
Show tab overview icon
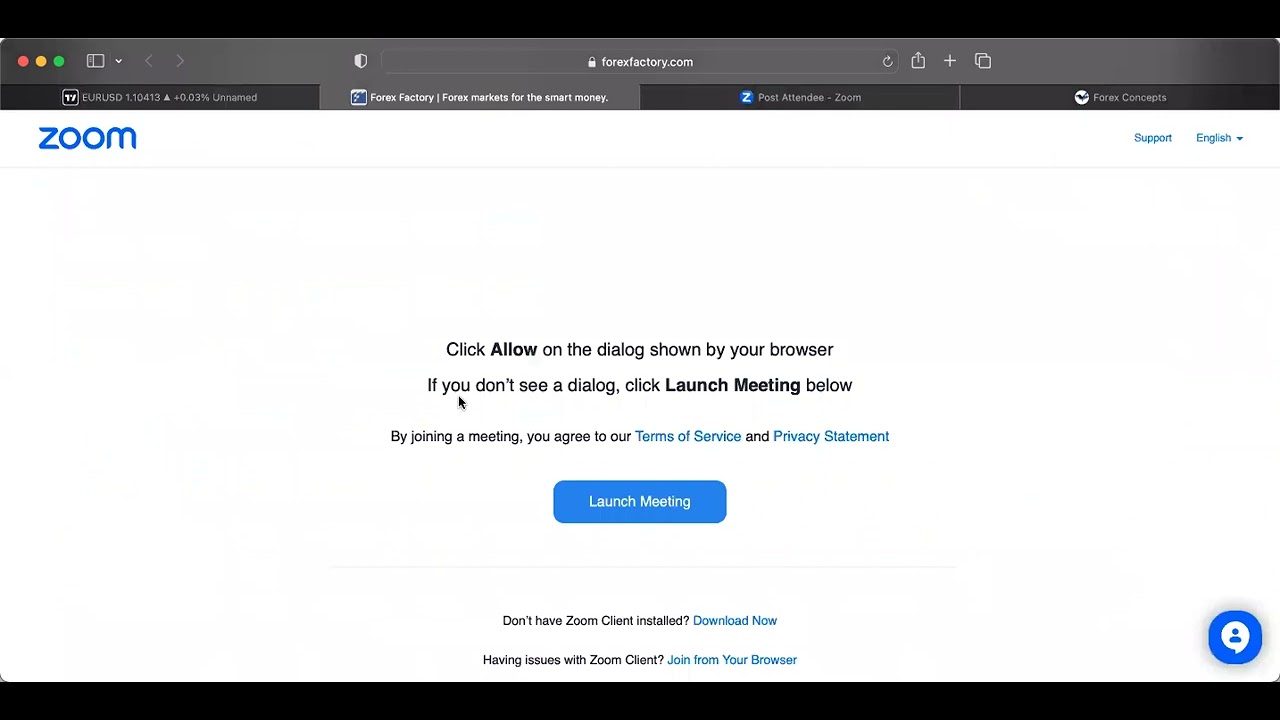[983, 61]
